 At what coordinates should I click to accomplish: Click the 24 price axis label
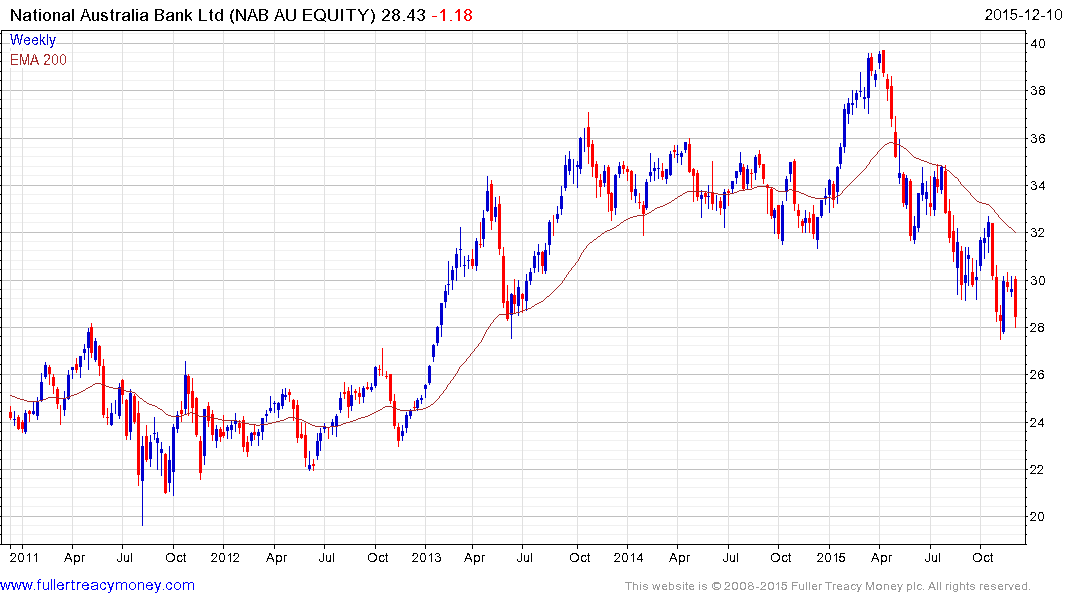pos(1038,422)
